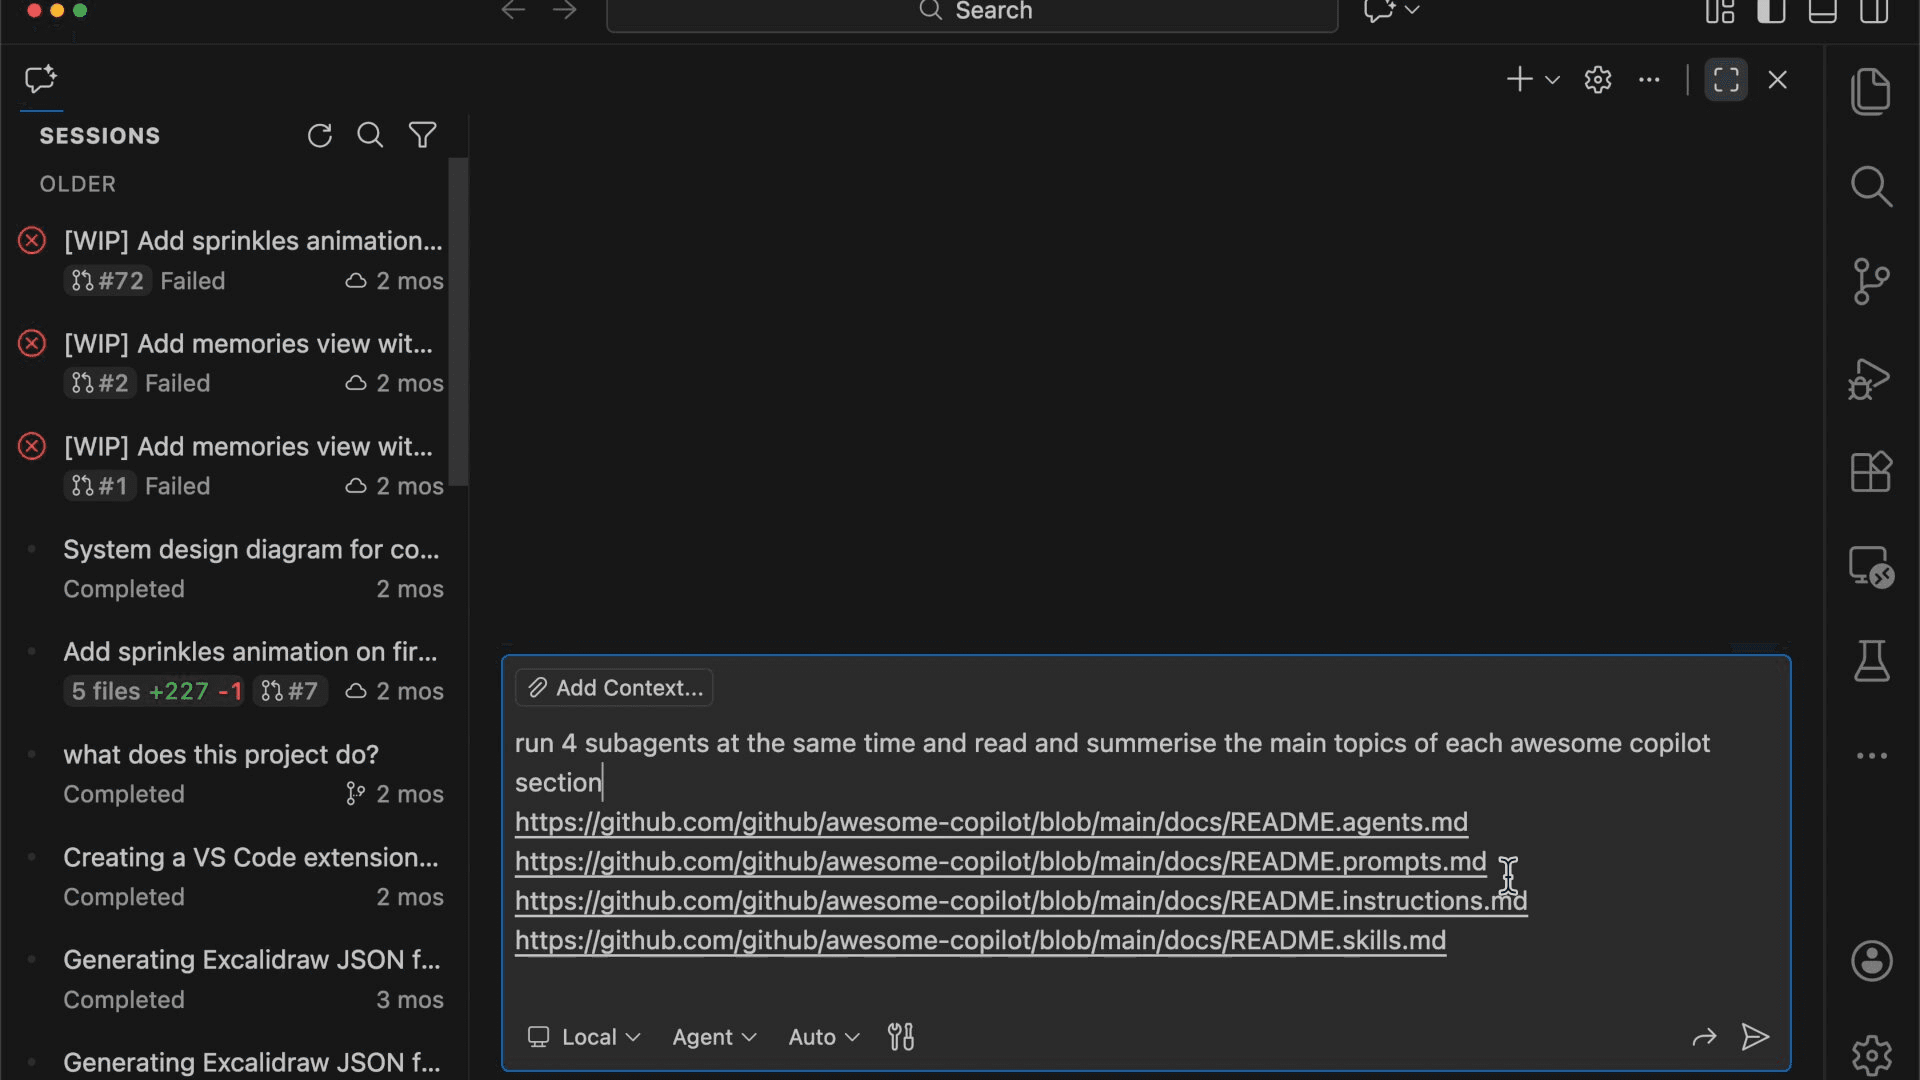Open the sessions filter icon
Screen dimensions: 1920x1080
coord(422,136)
